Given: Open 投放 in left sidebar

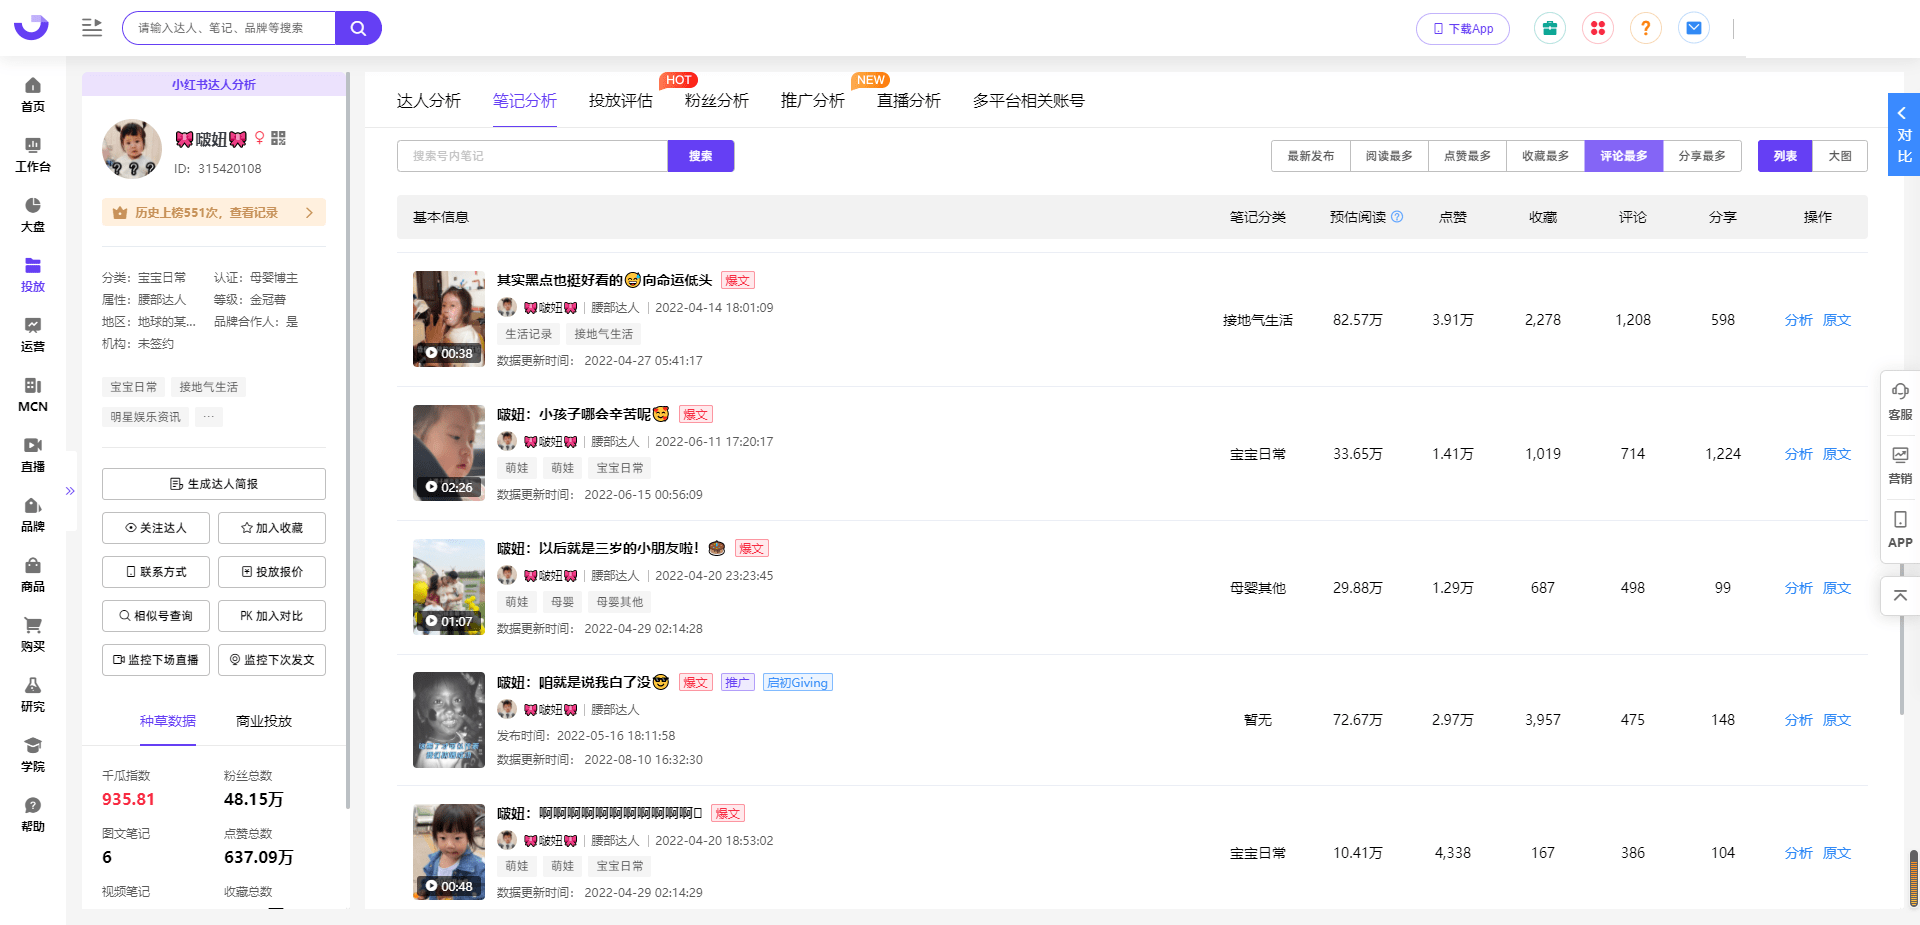Looking at the screenshot, I should tap(33, 275).
